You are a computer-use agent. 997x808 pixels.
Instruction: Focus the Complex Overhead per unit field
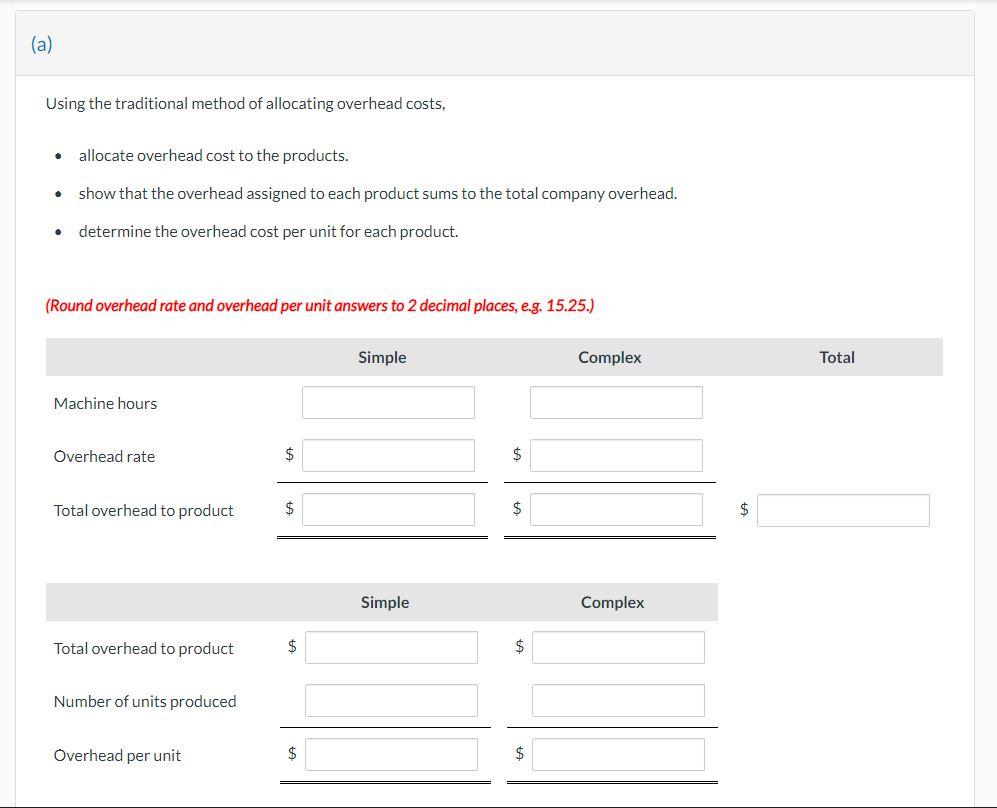618,754
